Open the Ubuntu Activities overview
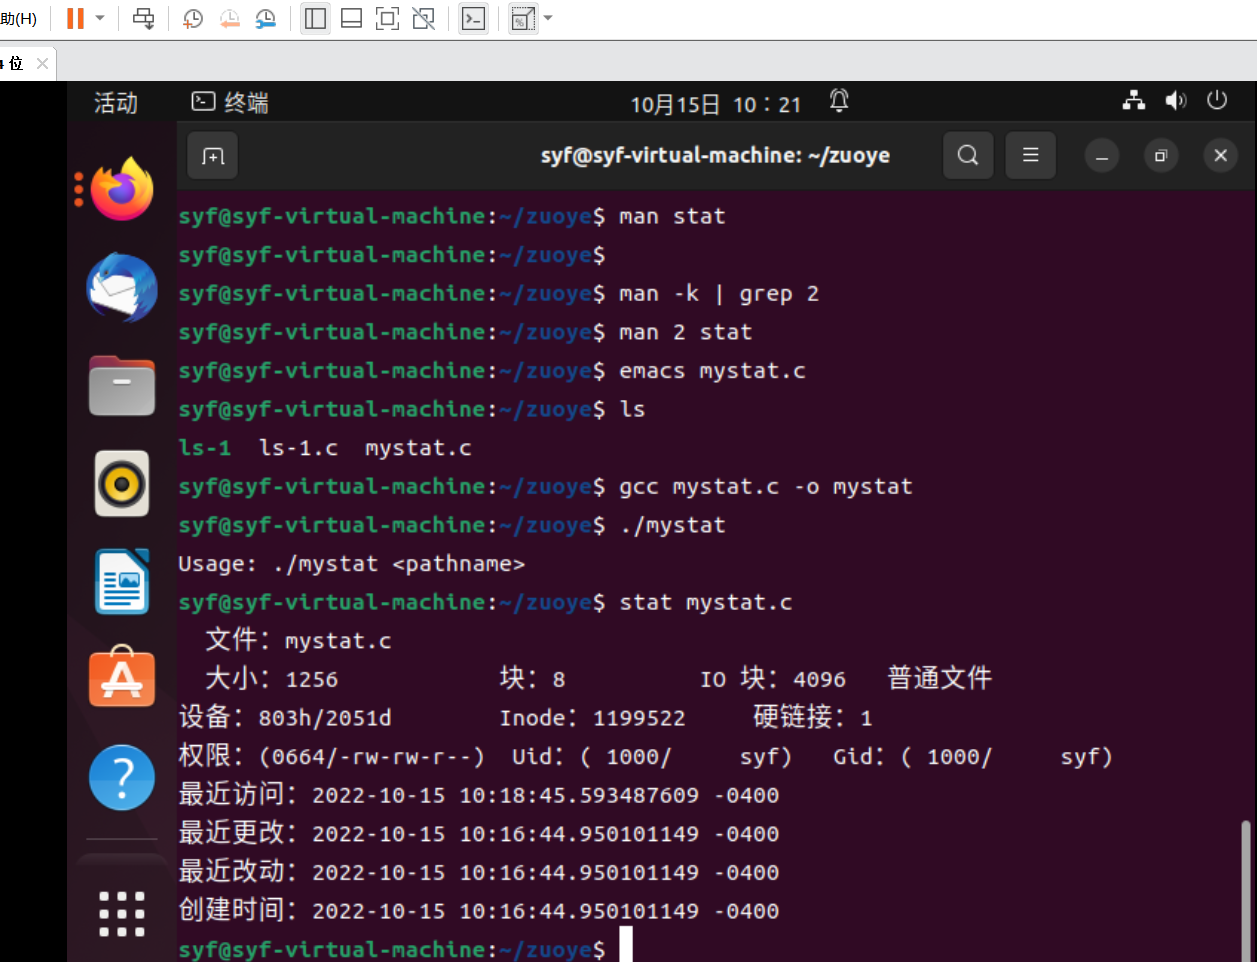The height and width of the screenshot is (962, 1257). (x=116, y=102)
